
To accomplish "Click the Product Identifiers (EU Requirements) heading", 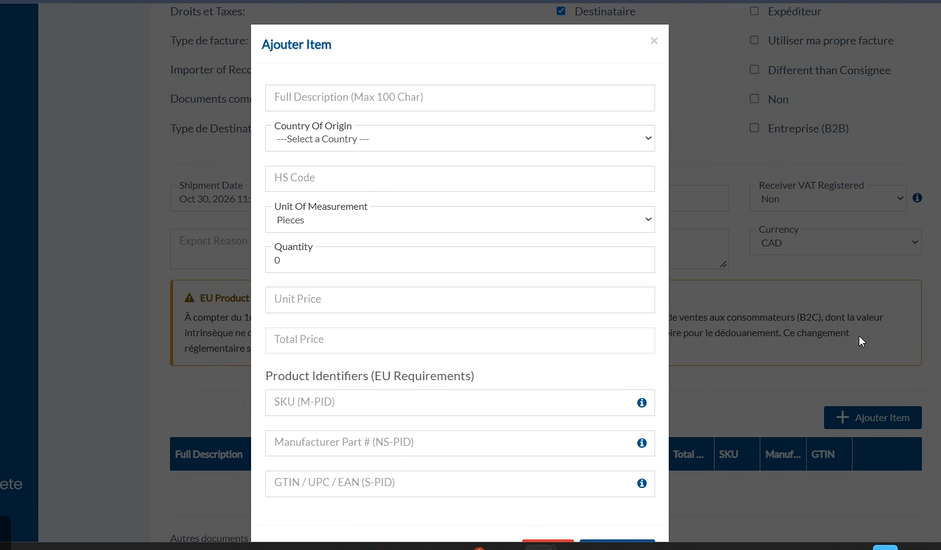I will [x=370, y=376].
